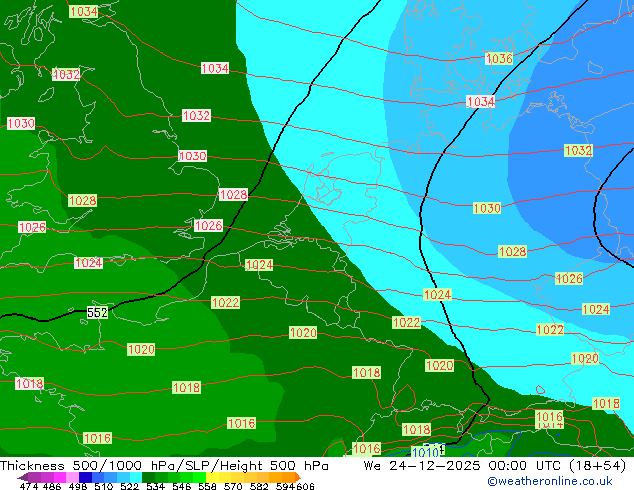The width and height of the screenshot is (634, 490).
Task: Click the cyan legend swatch before 534
Action: [x=136, y=477]
